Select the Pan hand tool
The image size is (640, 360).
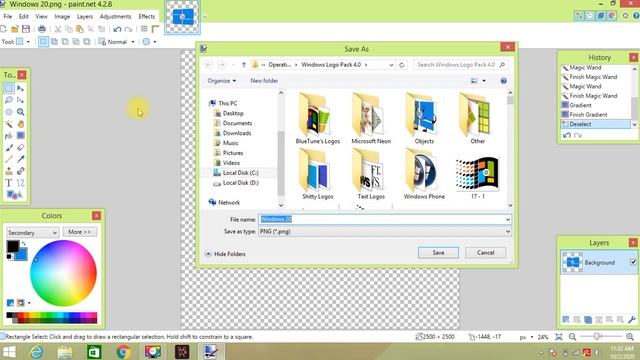click(x=20, y=124)
